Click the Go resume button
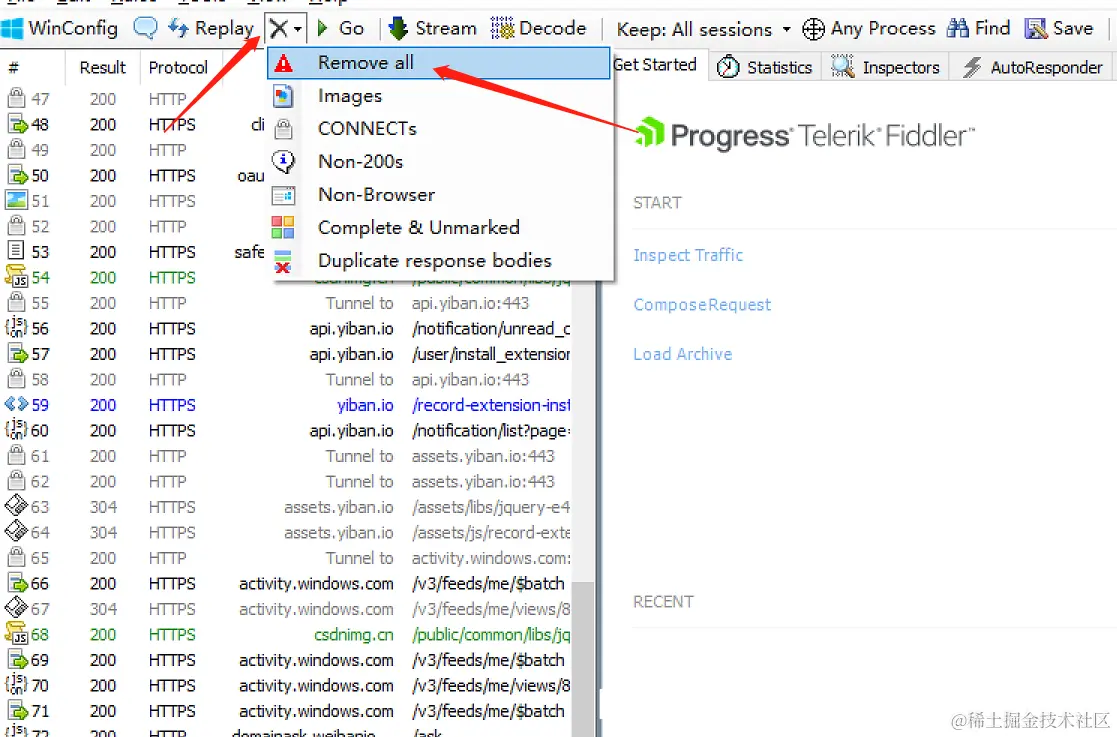 coord(341,28)
